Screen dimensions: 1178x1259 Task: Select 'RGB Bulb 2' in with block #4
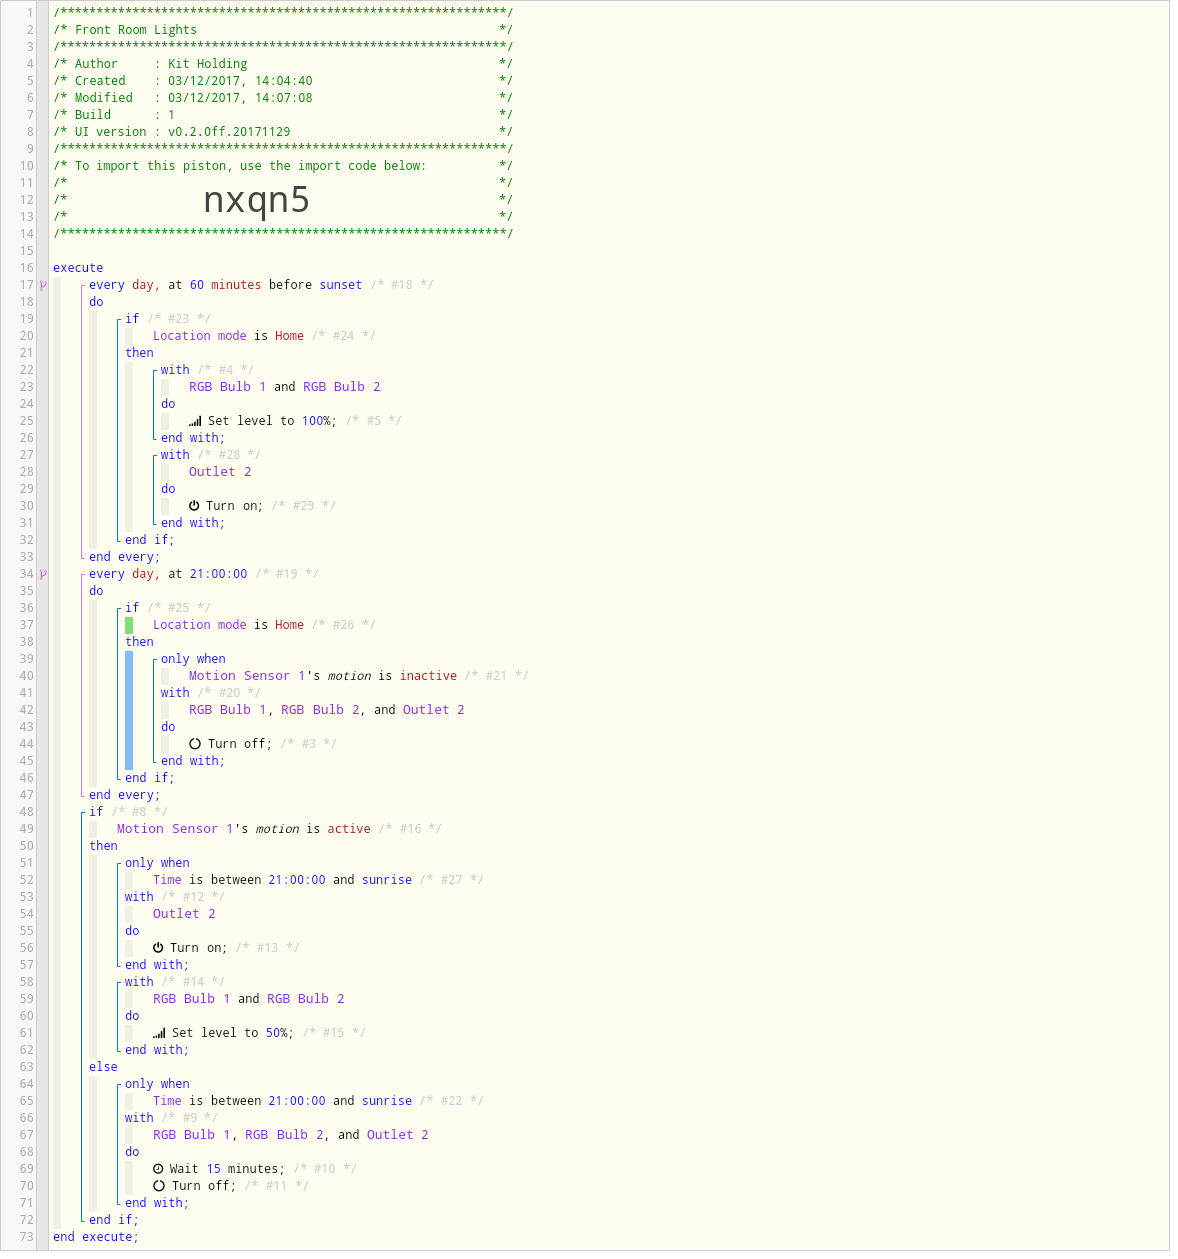(342, 387)
